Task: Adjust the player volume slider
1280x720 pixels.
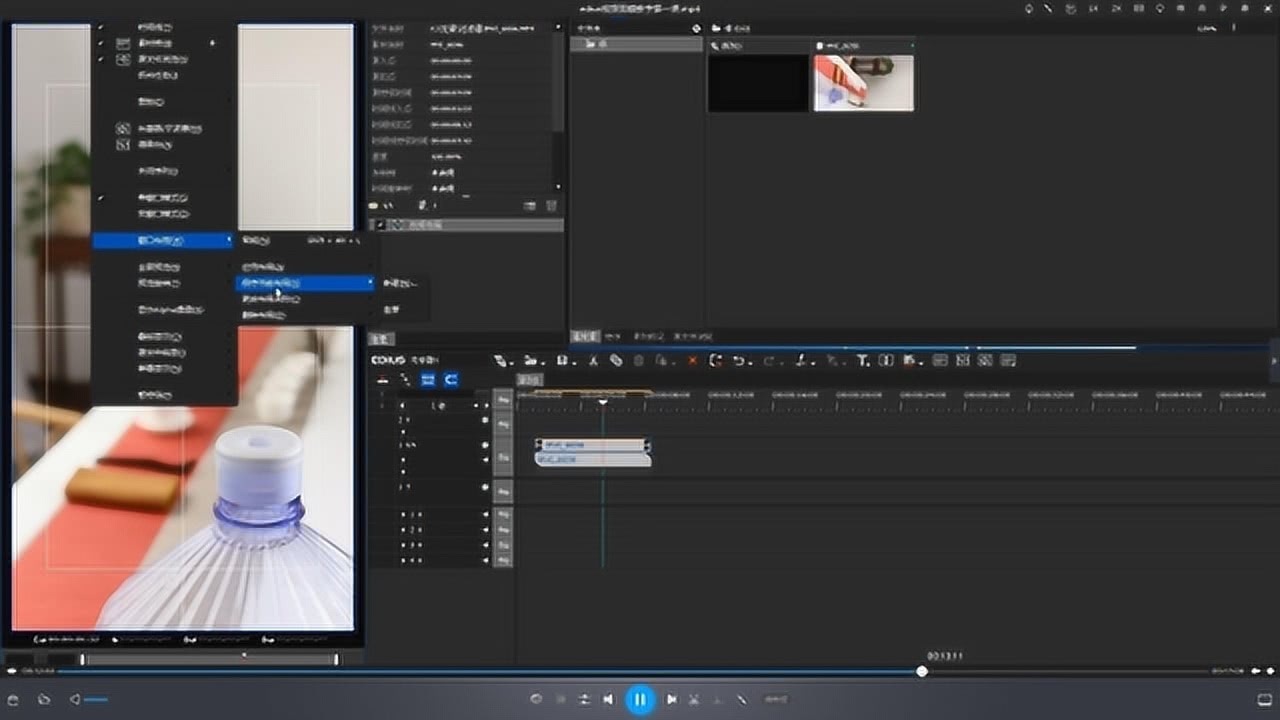Action: click(x=96, y=700)
